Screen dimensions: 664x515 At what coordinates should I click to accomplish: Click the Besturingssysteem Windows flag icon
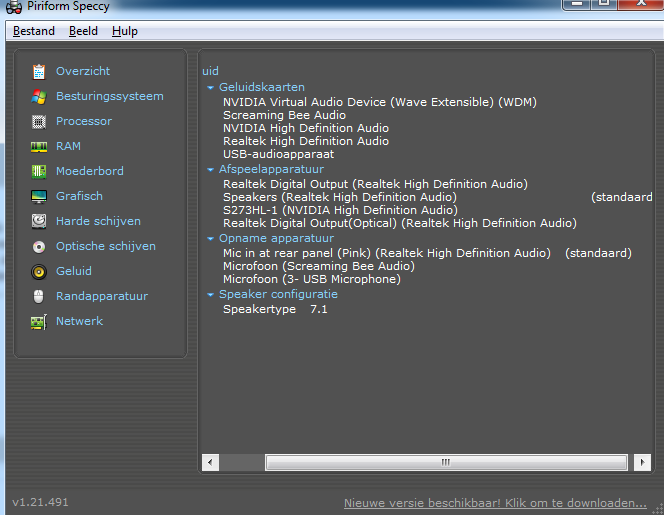pos(39,97)
